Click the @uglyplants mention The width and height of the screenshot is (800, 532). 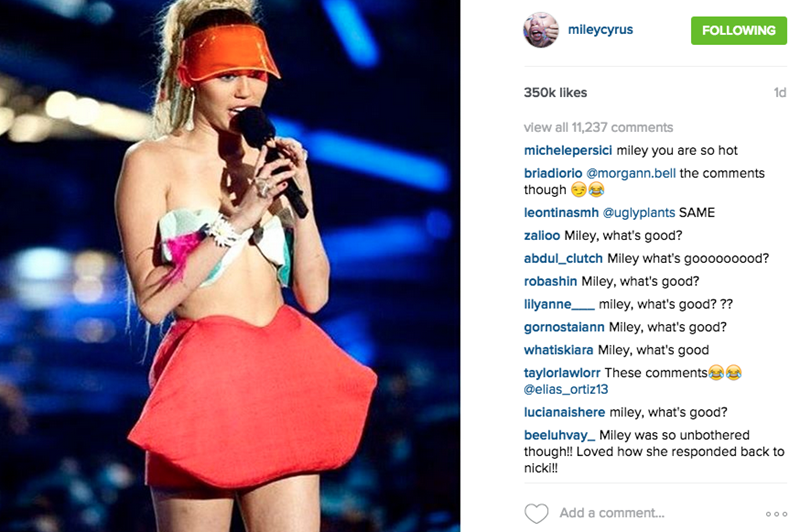639,213
